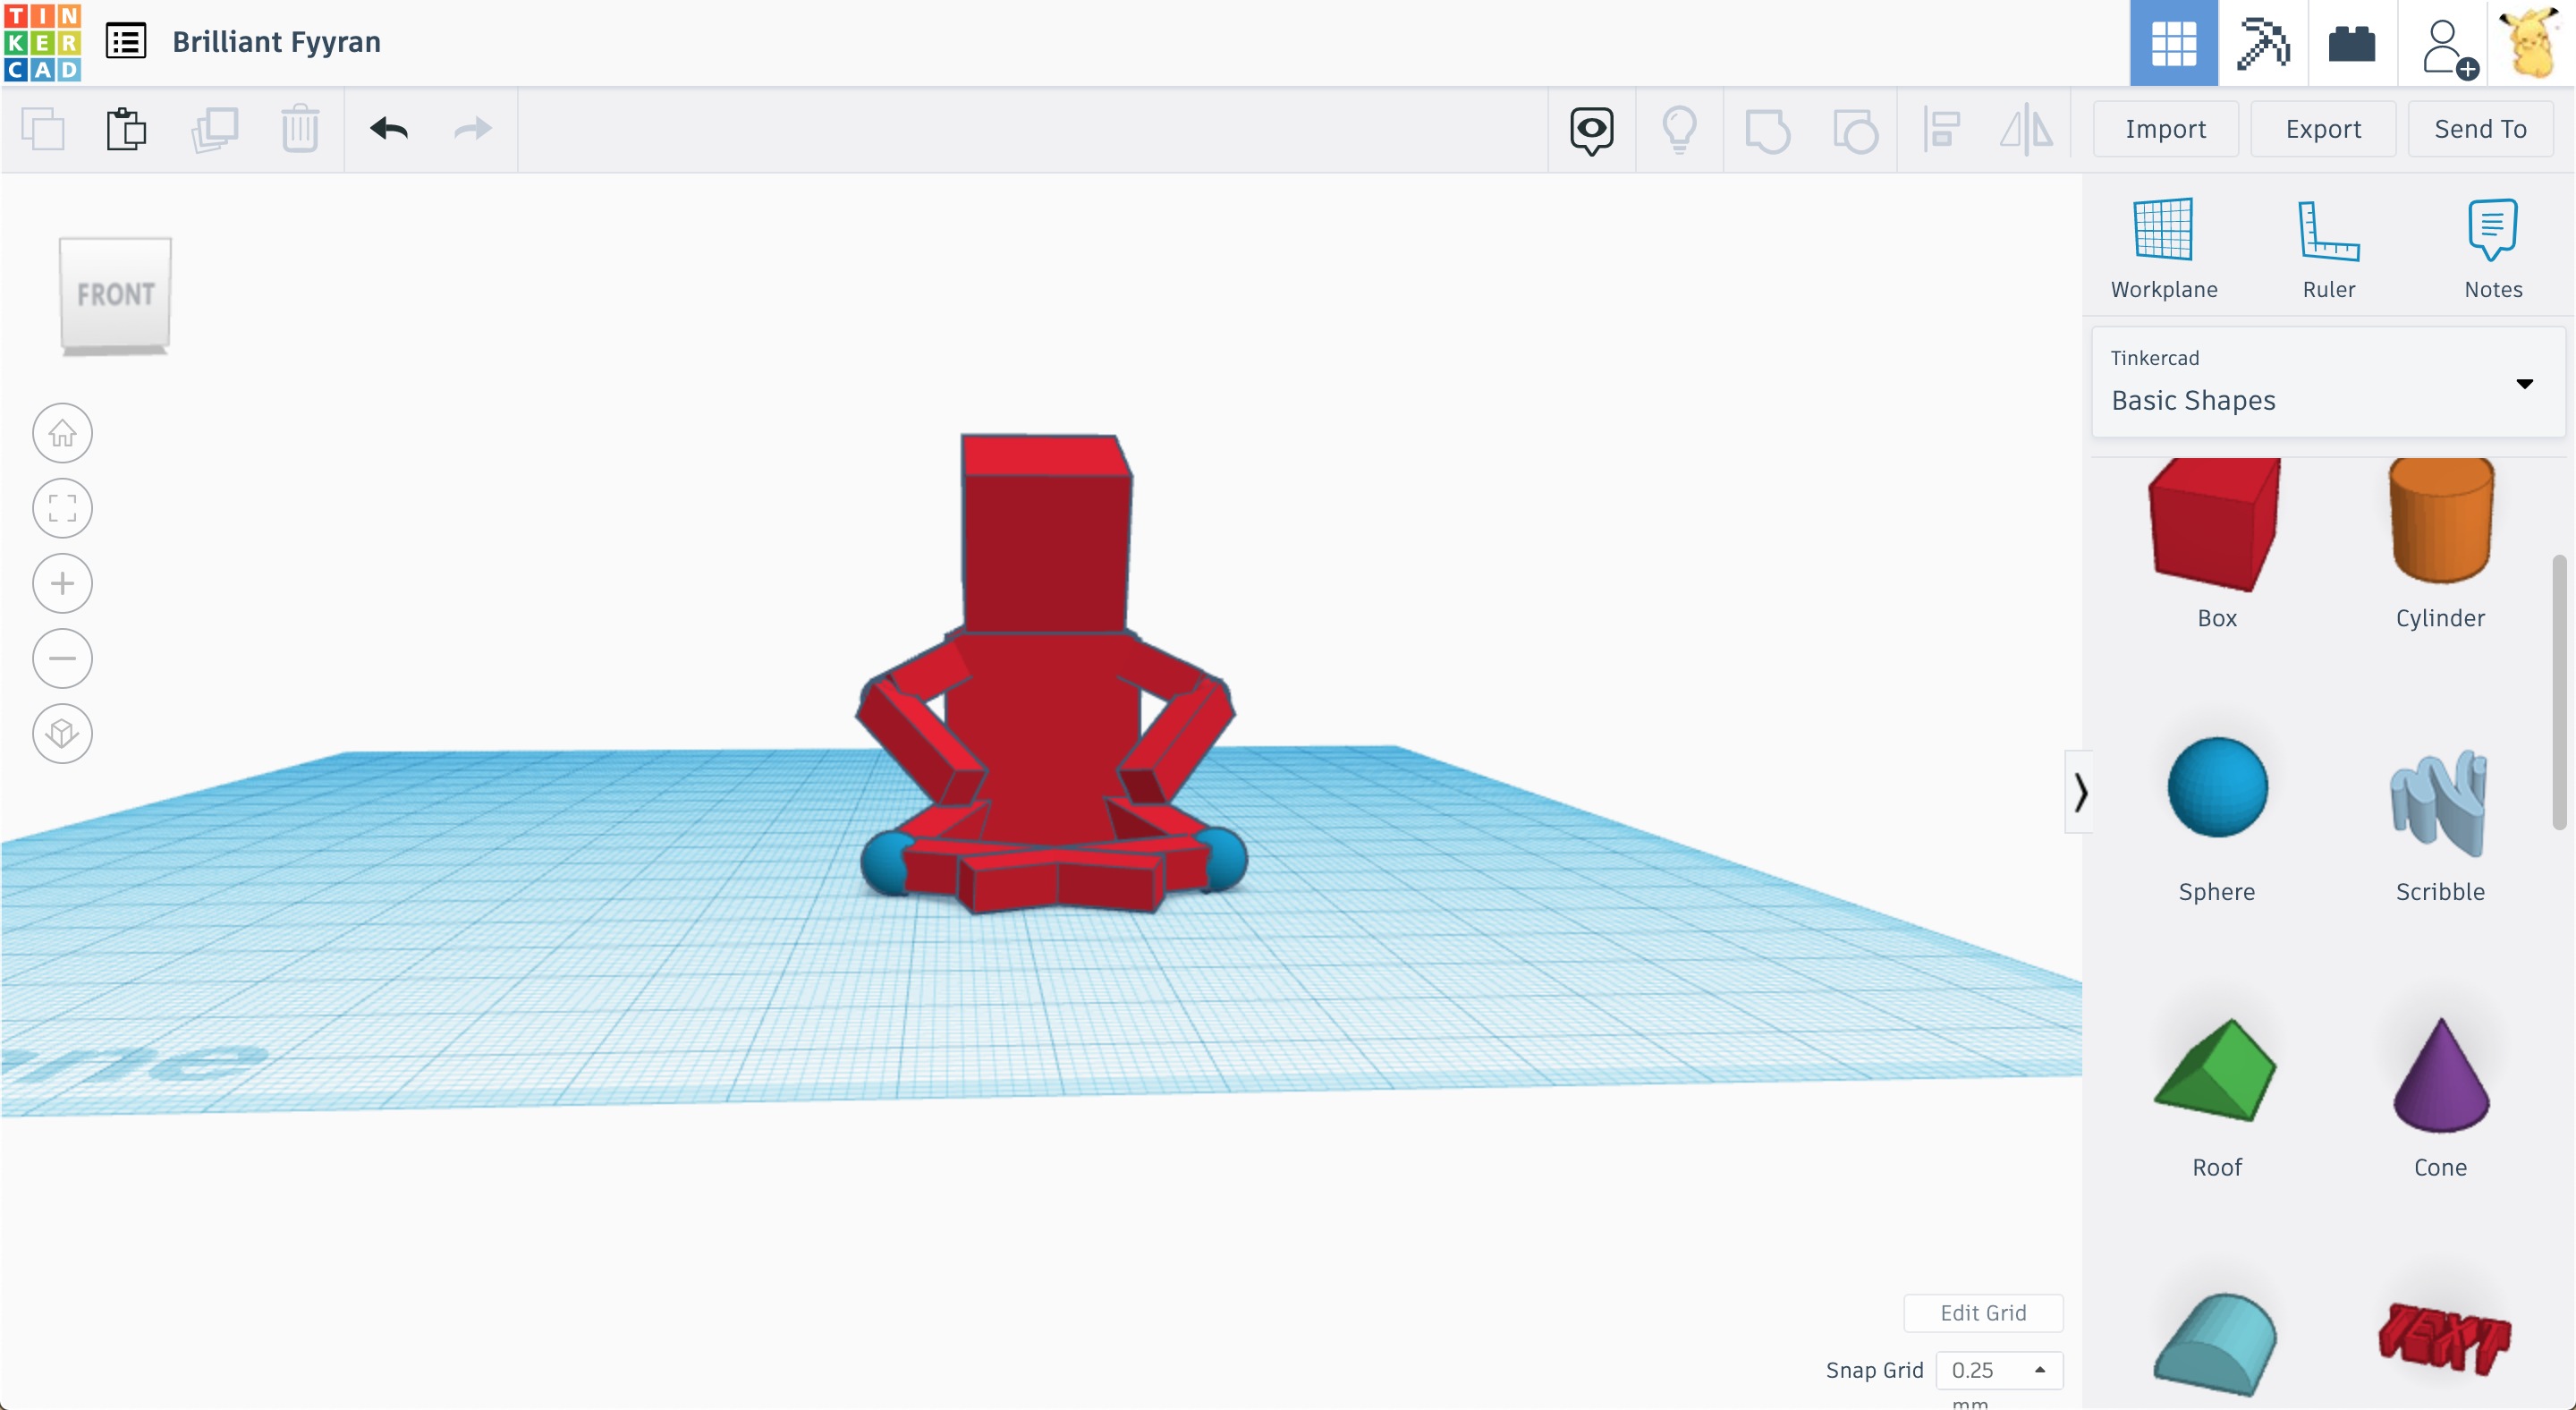The image size is (2576, 1410).
Task: Click the Export button
Action: (x=2324, y=129)
